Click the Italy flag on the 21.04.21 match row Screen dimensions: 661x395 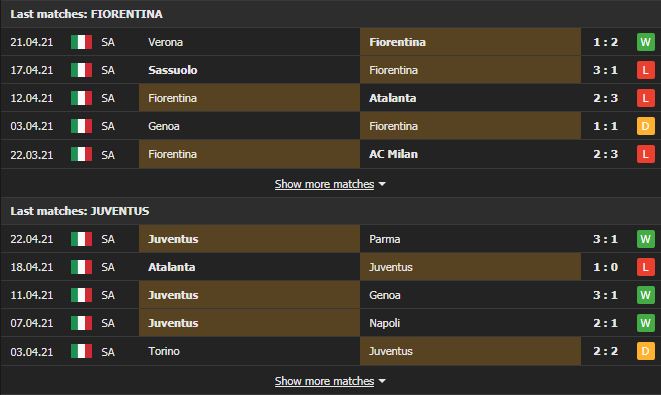coord(81,42)
